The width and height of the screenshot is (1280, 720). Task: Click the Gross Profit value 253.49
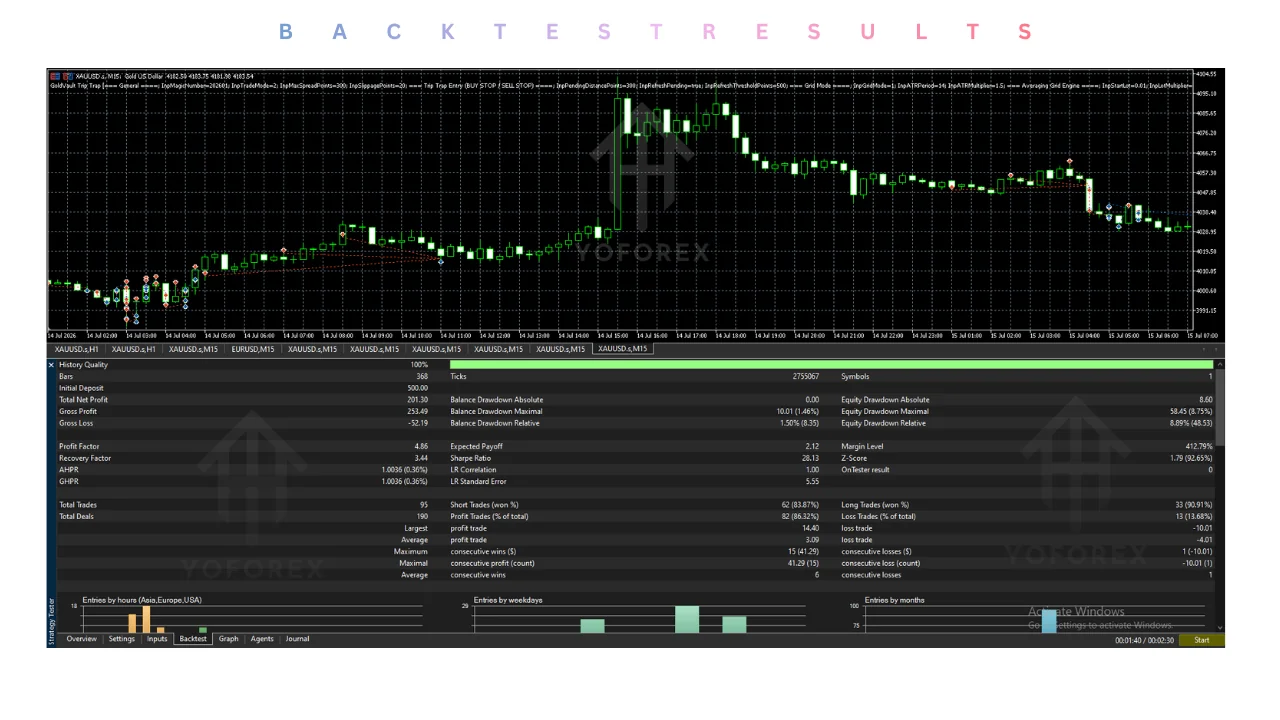pyautogui.click(x=417, y=411)
